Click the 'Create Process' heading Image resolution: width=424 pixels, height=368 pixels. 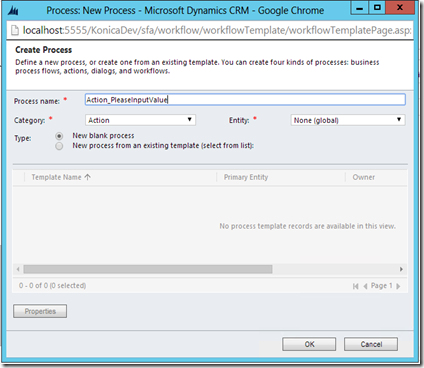click(x=43, y=50)
